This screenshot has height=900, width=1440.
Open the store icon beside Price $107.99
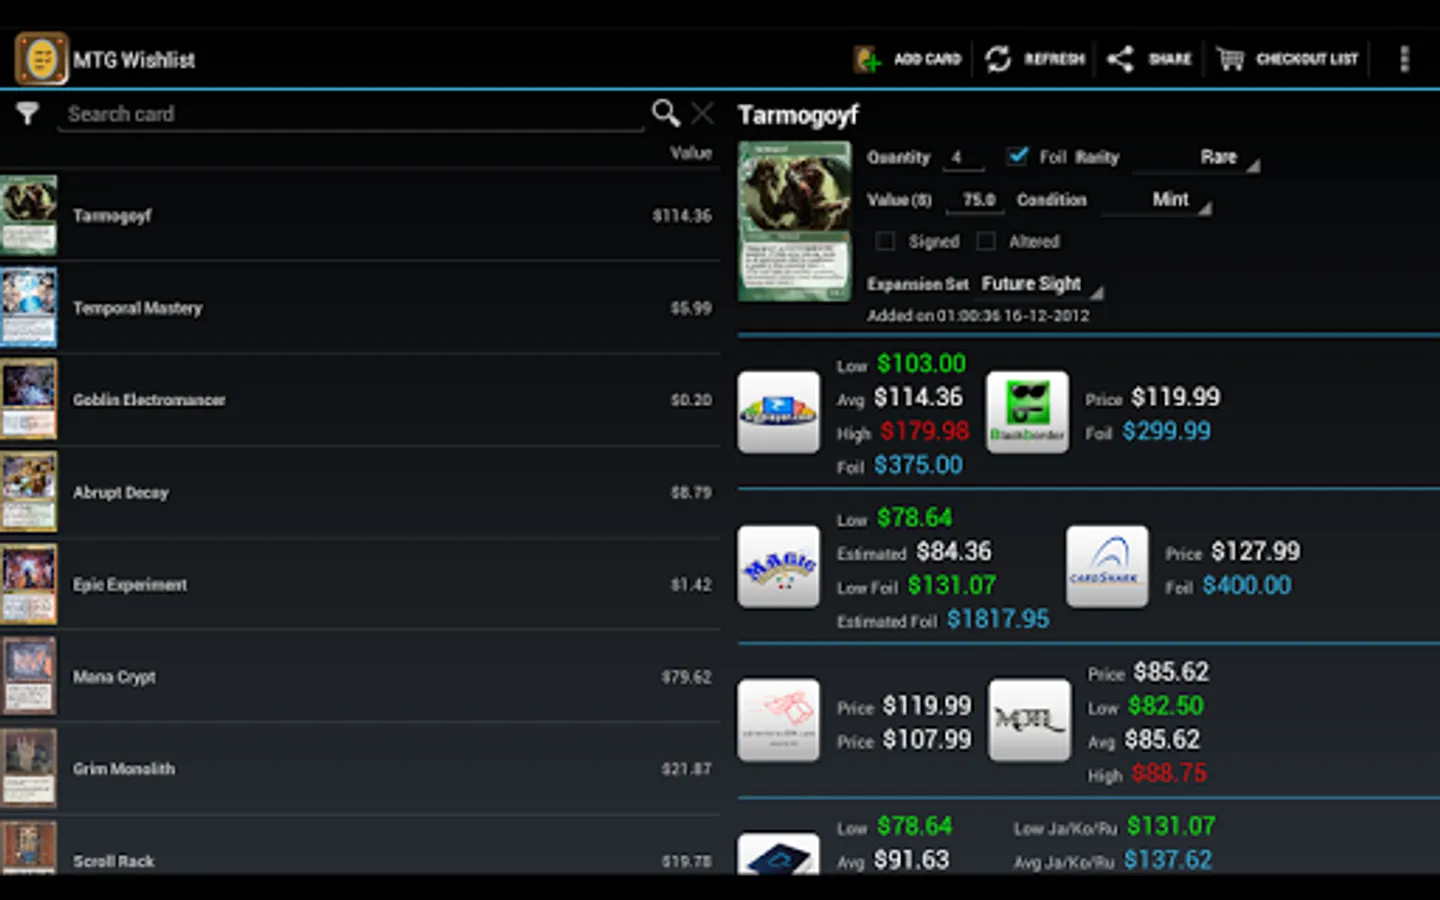(778, 720)
